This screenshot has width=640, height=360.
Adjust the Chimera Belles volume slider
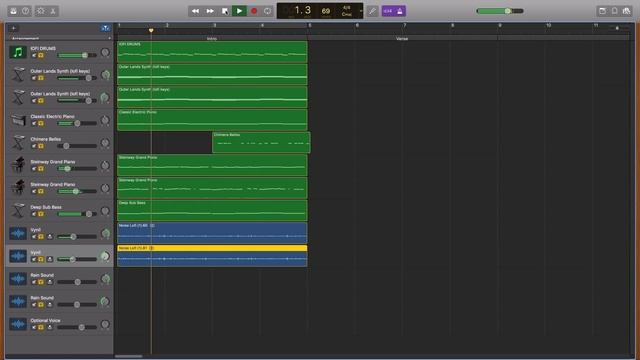pyautogui.click(x=77, y=146)
